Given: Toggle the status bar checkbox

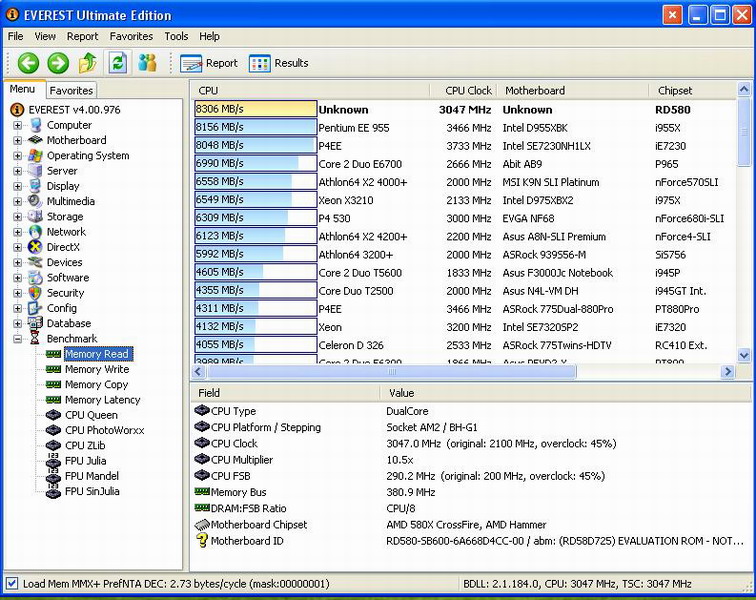Looking at the screenshot, I should point(12,583).
